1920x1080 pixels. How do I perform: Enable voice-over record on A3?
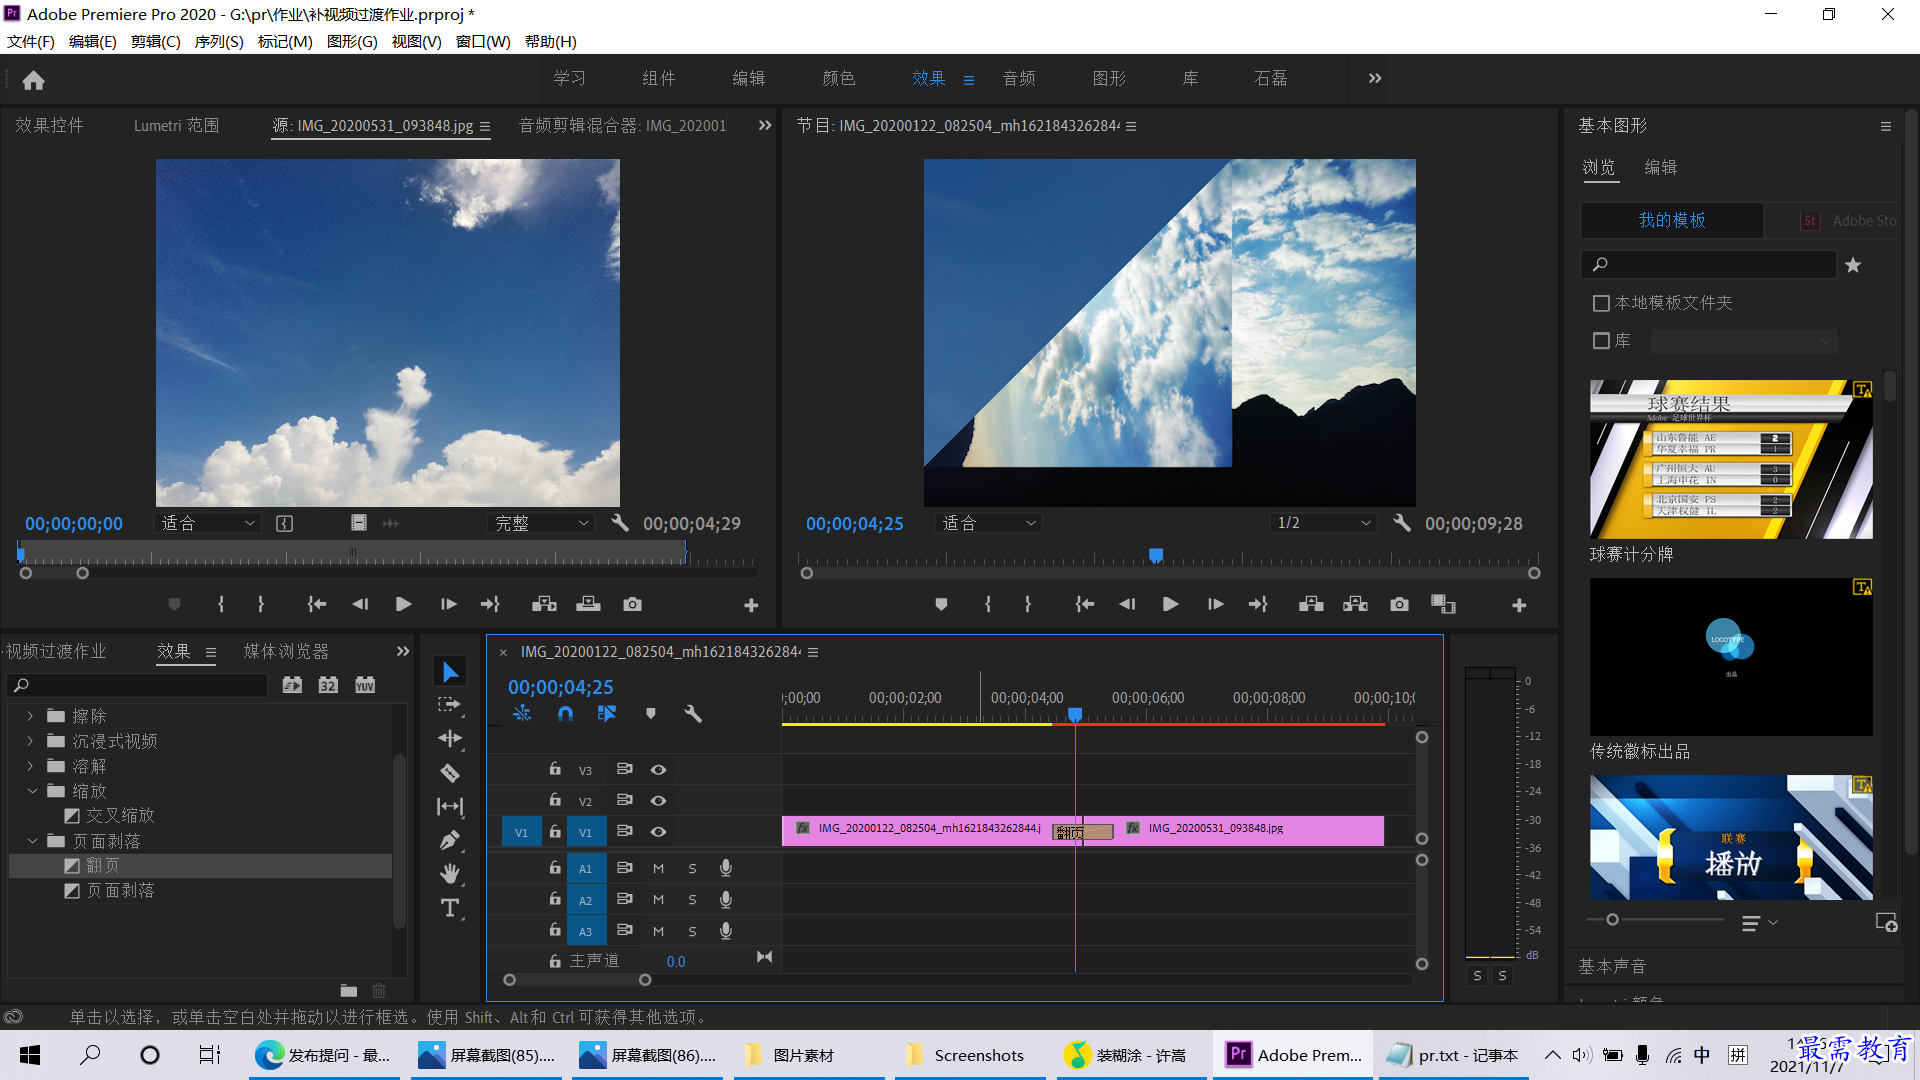click(726, 931)
